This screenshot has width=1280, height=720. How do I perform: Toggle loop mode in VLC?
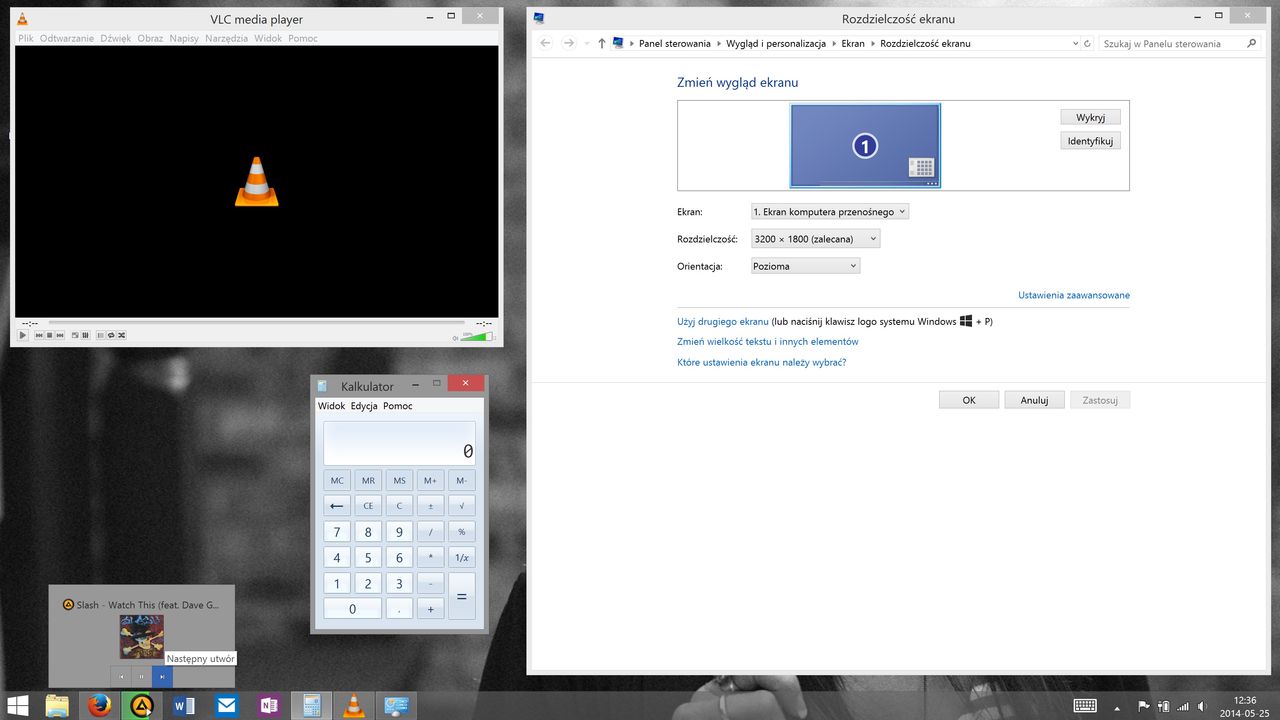pos(111,335)
